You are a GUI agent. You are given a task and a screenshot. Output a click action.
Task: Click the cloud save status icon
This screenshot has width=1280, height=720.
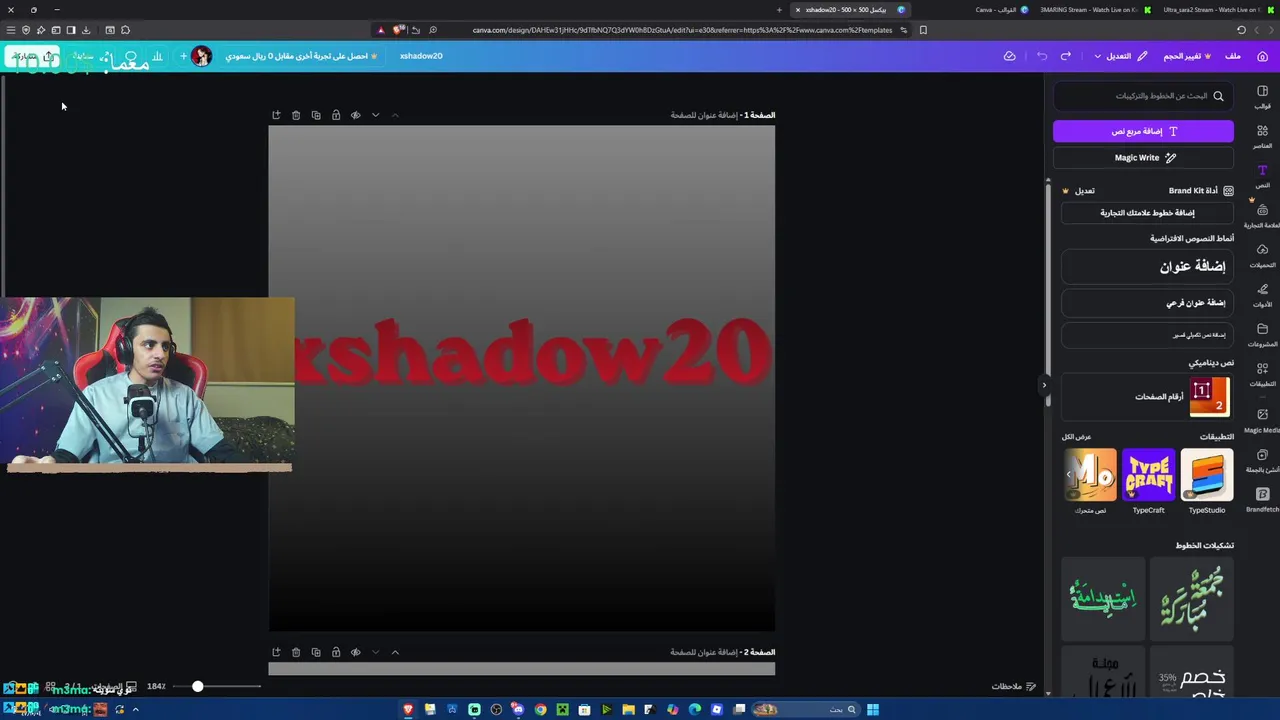[x=1010, y=56]
